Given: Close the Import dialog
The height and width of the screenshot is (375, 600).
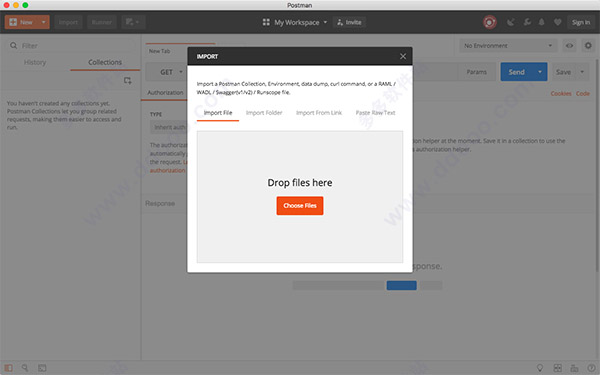Looking at the screenshot, I should (403, 56).
